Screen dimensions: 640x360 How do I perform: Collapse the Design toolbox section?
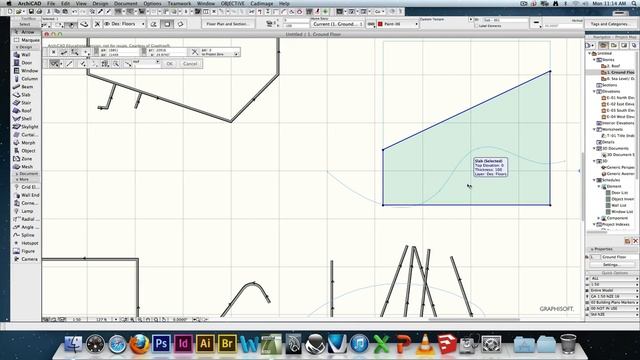[17, 47]
